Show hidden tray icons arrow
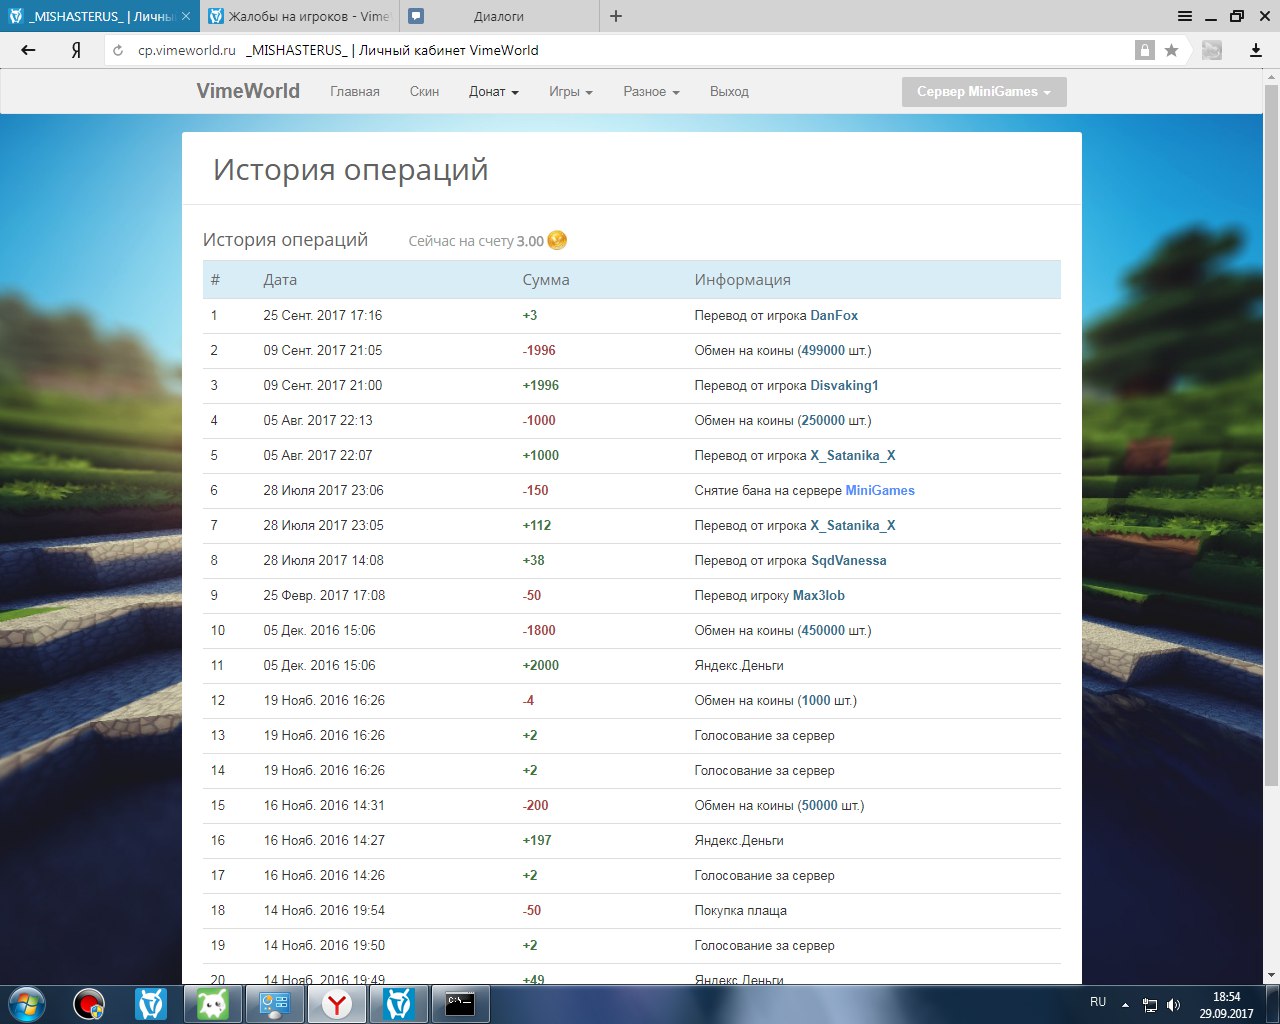The image size is (1280, 1024). coord(1125,1005)
